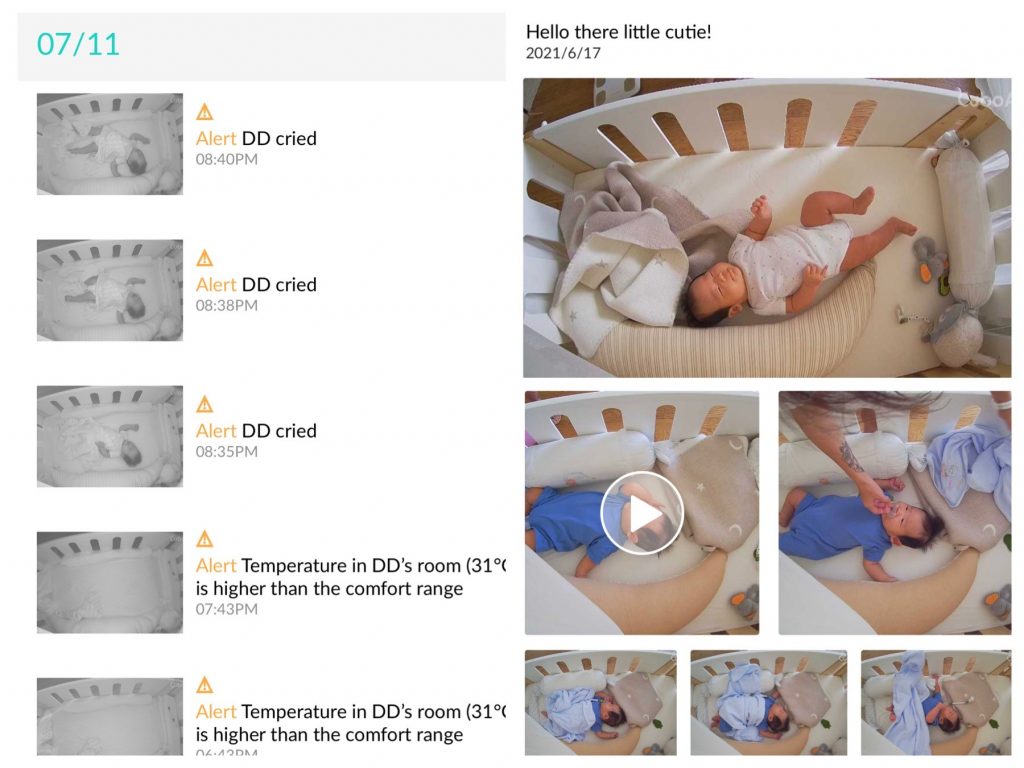Image resolution: width=1024 pixels, height=768 pixels.
Task: Click the warning icon on the bottom temperature alert
Action: point(205,685)
